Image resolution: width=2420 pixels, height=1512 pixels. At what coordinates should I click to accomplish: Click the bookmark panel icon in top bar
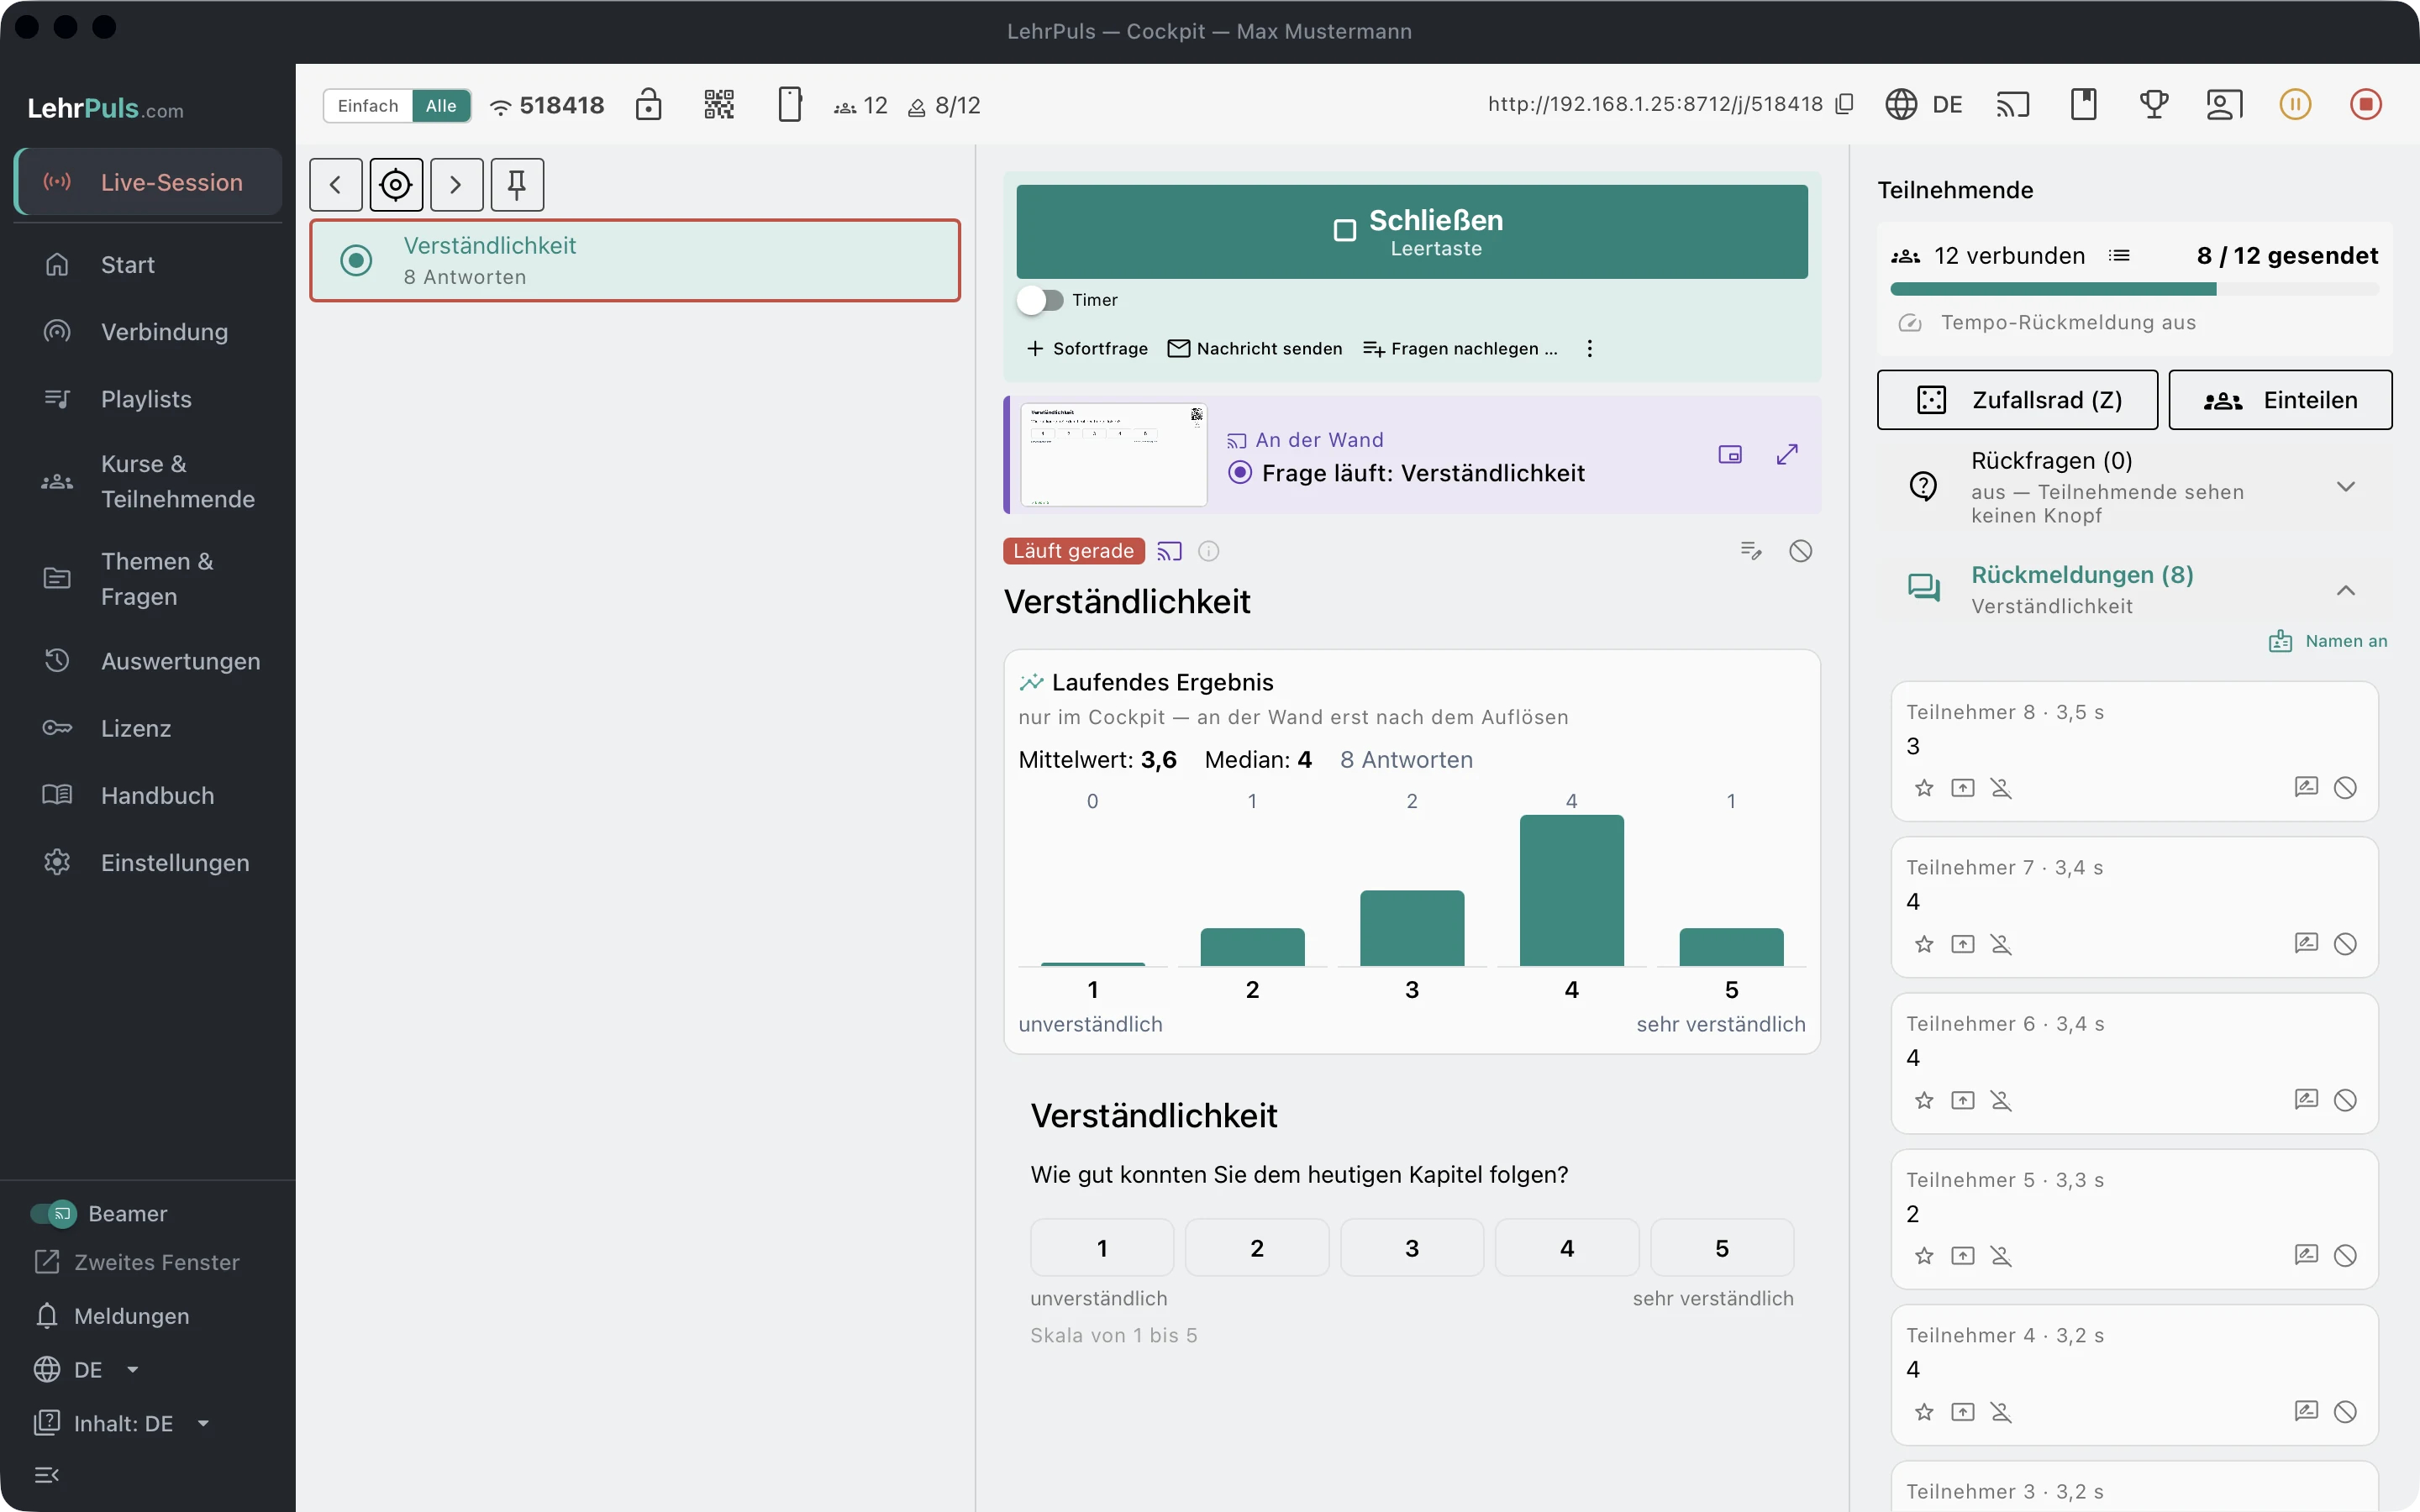click(2083, 105)
